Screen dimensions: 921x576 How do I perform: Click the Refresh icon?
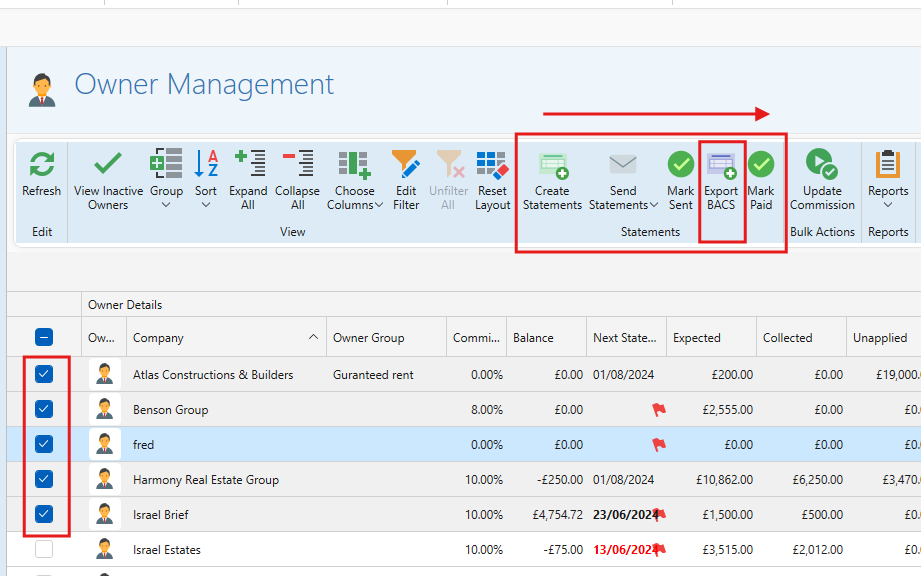click(x=42, y=165)
